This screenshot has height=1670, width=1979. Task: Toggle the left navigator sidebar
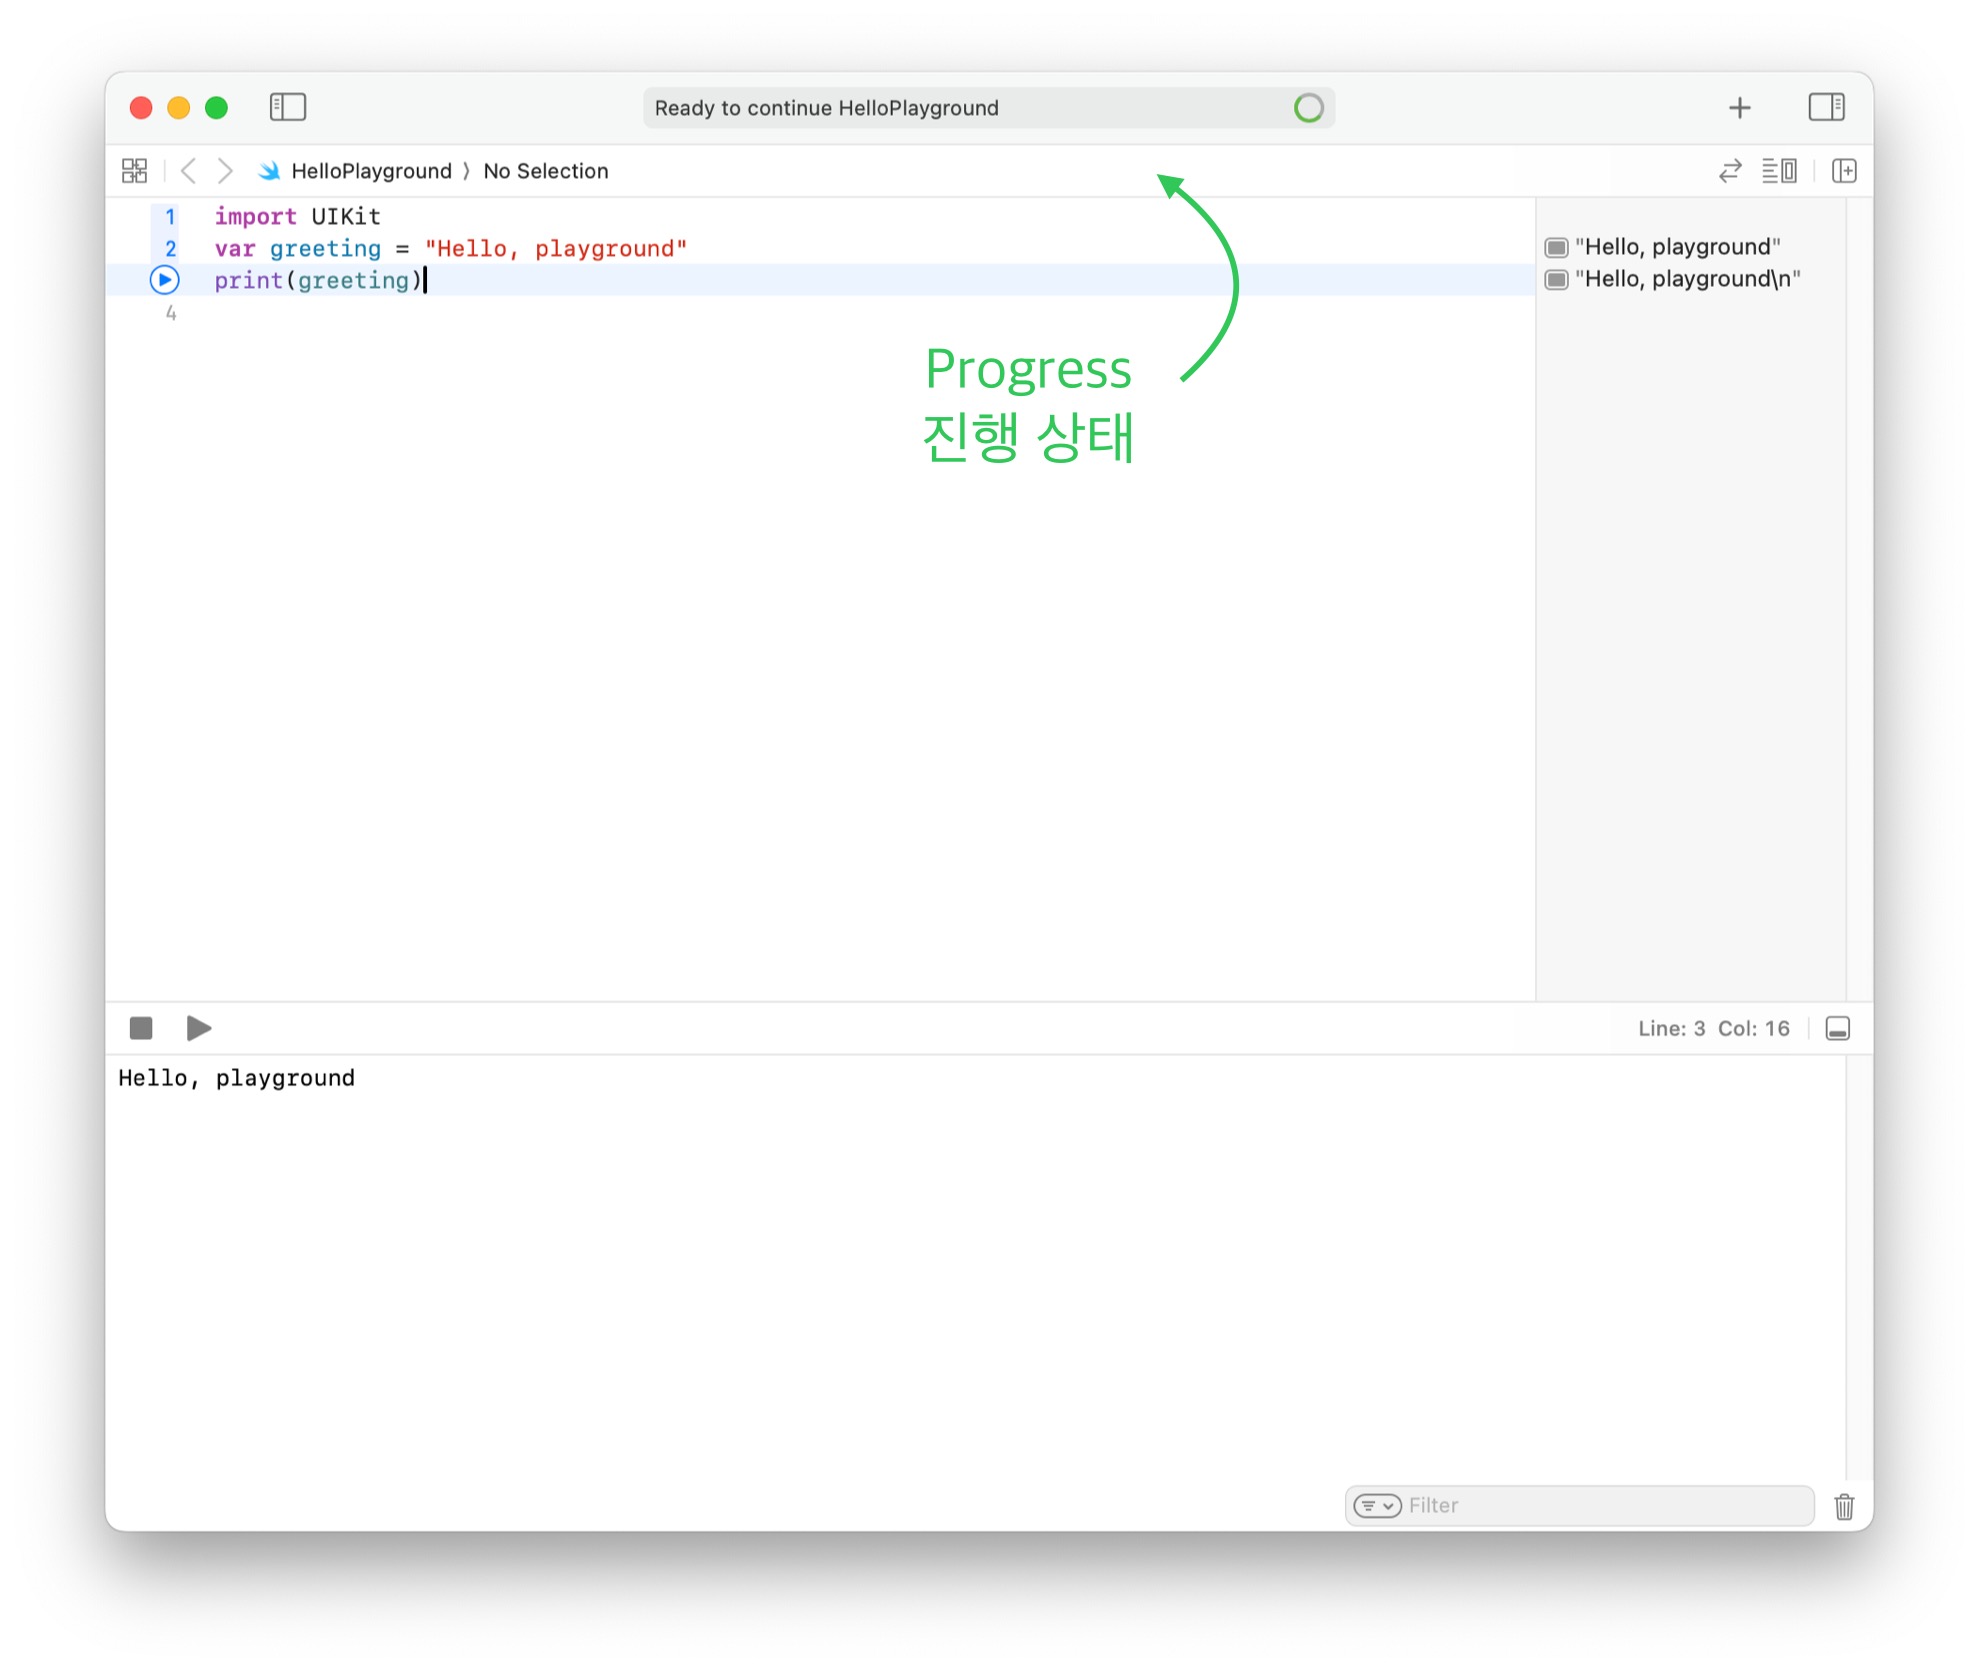pyautogui.click(x=287, y=107)
